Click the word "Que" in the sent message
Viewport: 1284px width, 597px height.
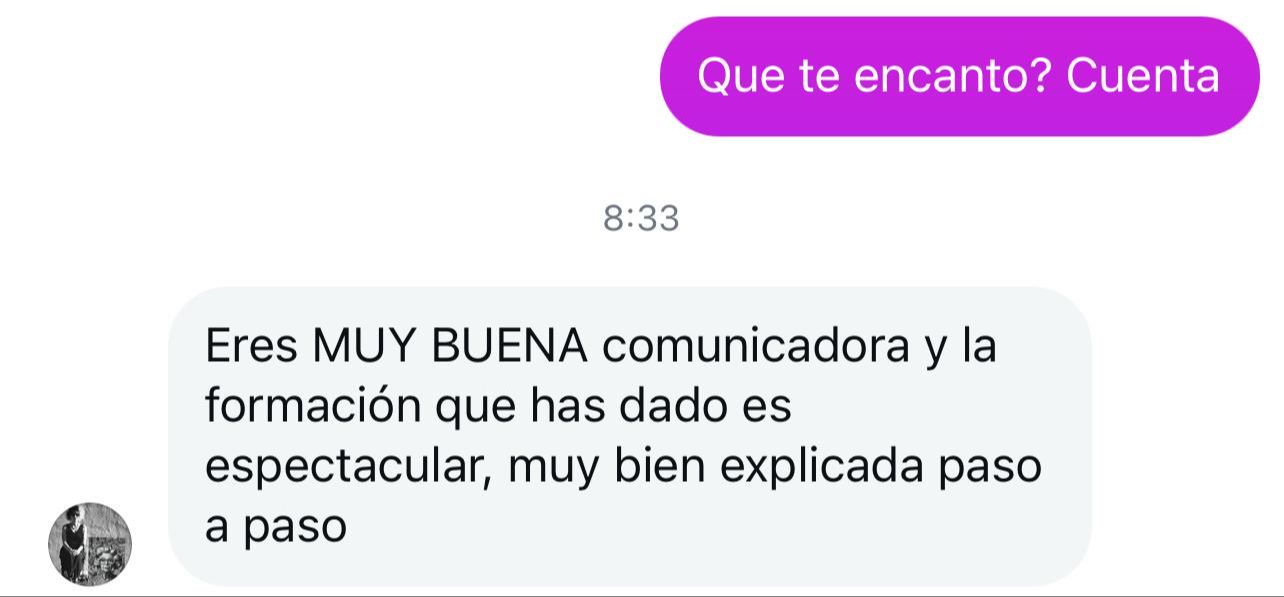(741, 76)
